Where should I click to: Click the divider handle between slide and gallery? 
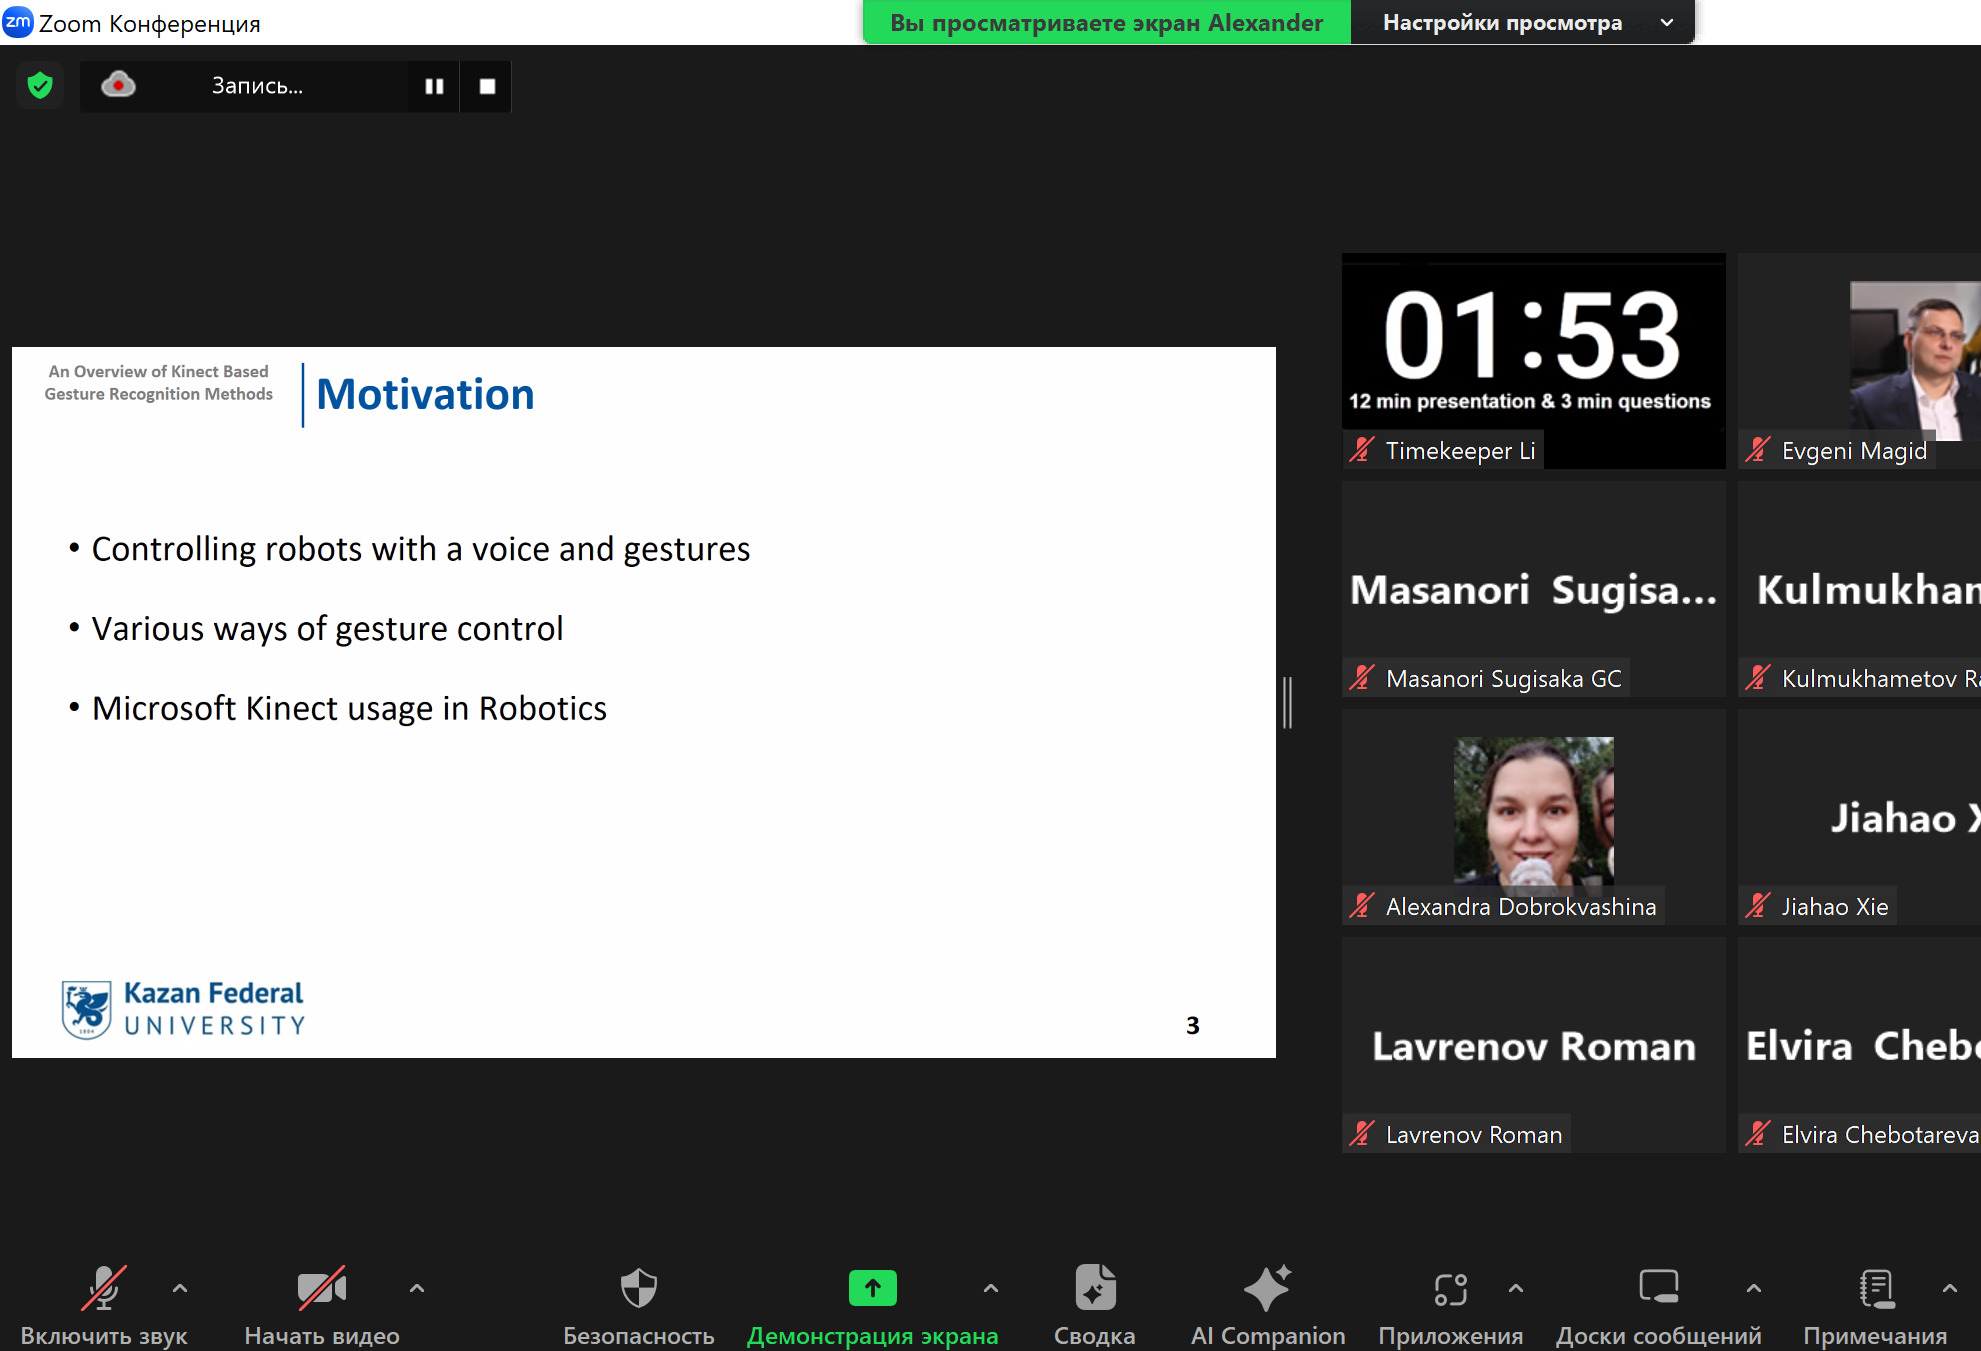tap(1288, 702)
